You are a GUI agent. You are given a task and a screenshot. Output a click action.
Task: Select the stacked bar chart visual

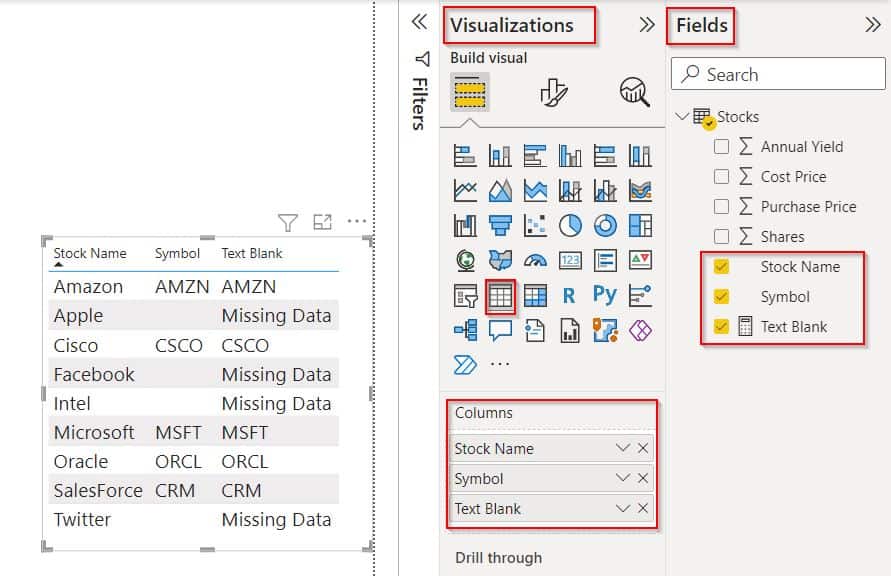pyautogui.click(x=465, y=155)
